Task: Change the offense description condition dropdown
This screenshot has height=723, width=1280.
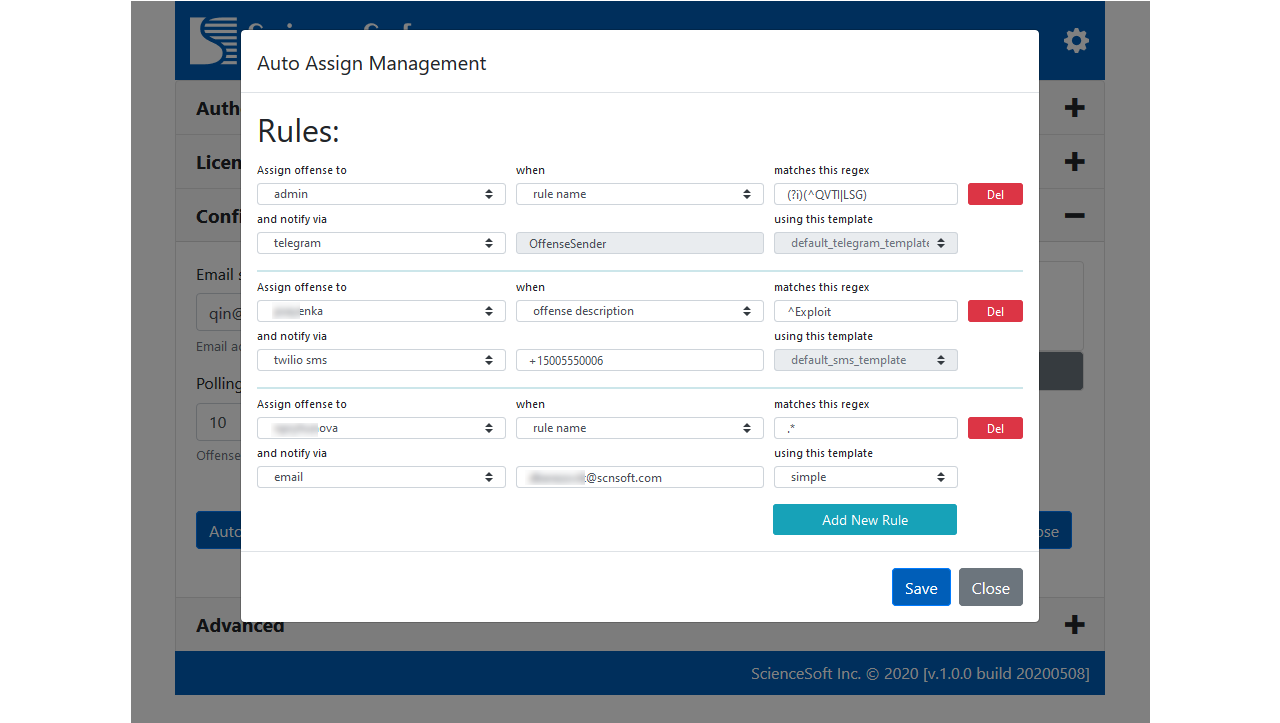Action: click(x=639, y=311)
